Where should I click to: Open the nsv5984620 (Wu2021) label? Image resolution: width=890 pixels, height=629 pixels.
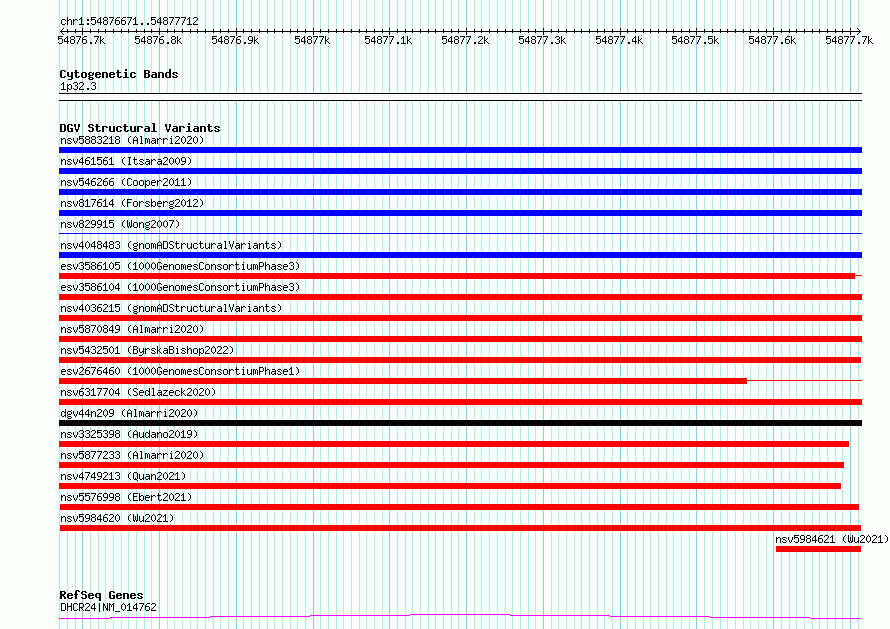[117, 518]
